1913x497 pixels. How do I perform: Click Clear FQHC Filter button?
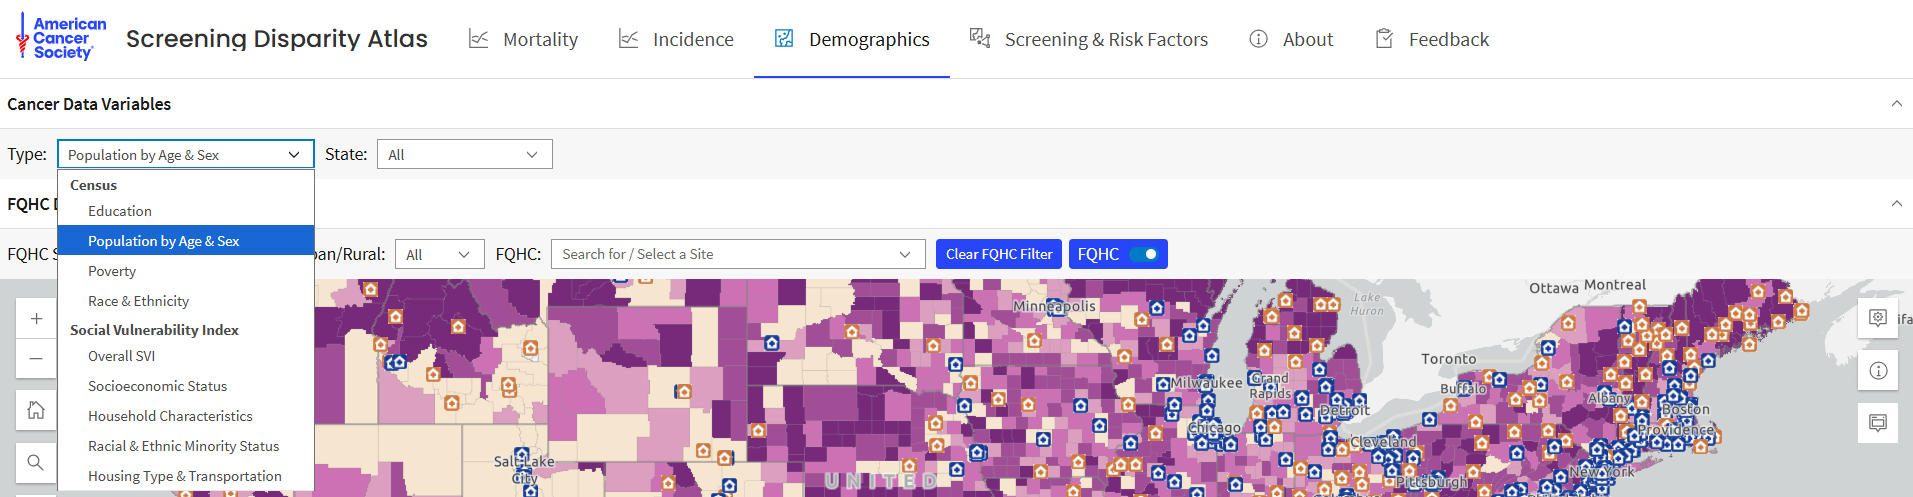[x=999, y=254]
